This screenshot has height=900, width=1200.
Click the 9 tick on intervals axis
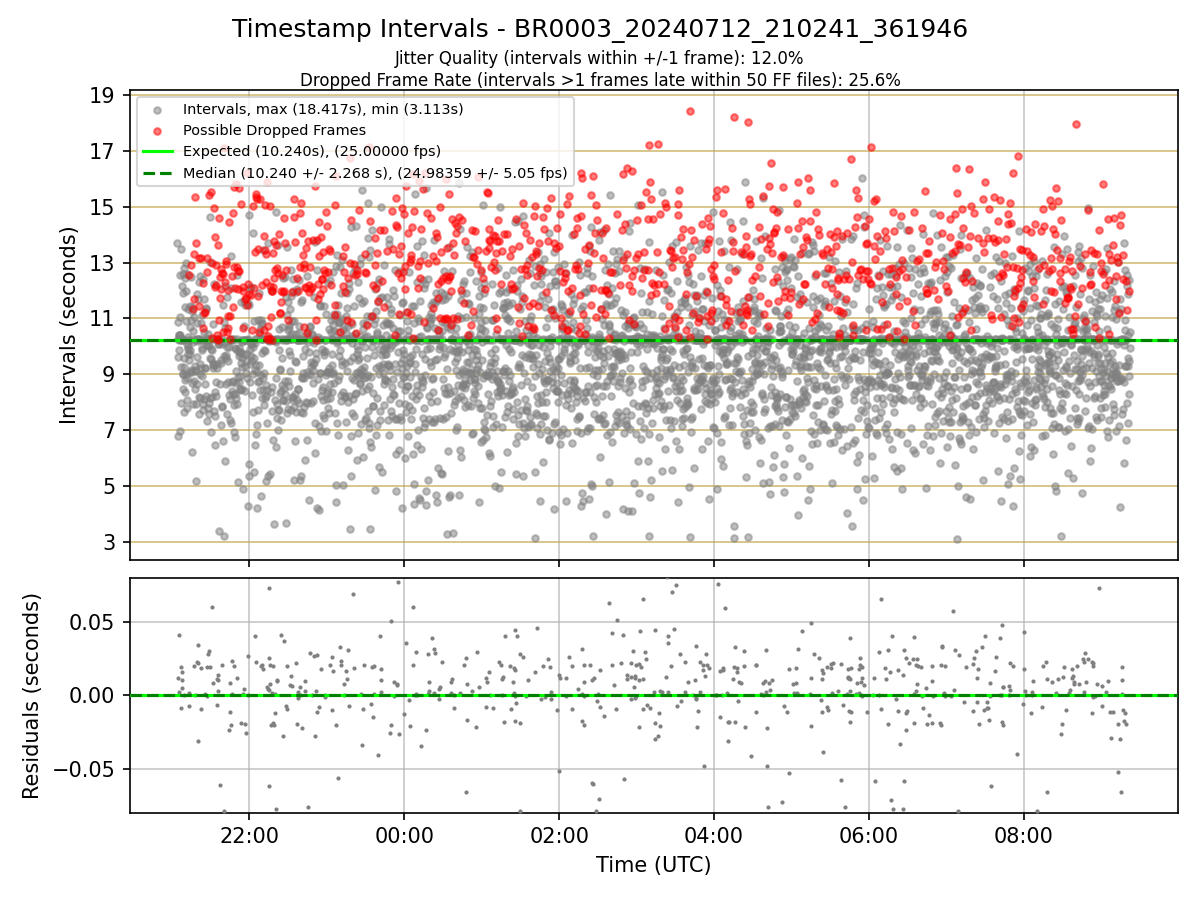(108, 375)
